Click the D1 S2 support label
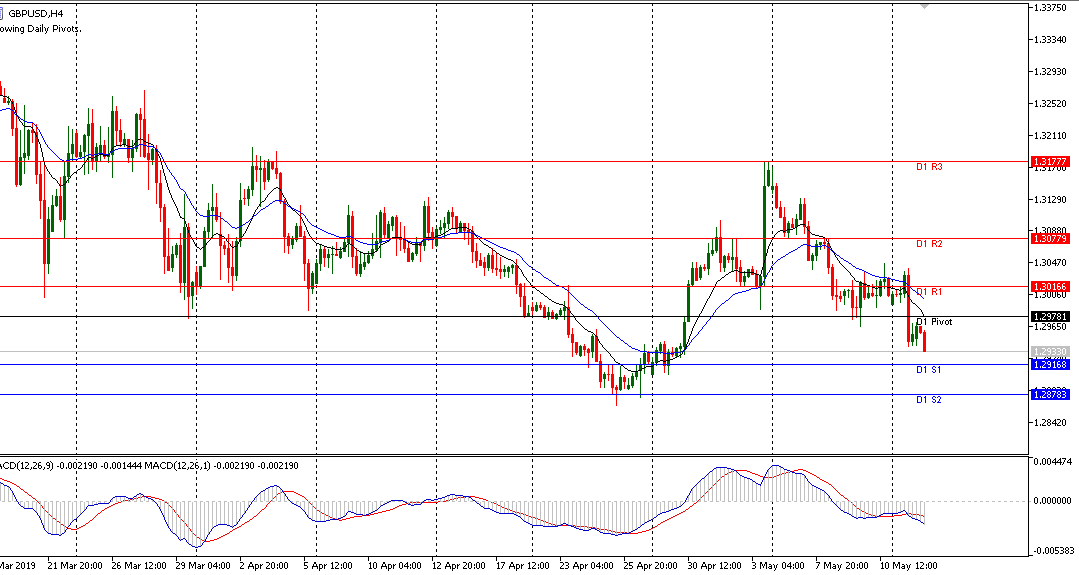Screen dimensions: 1079x575 (x=928, y=400)
